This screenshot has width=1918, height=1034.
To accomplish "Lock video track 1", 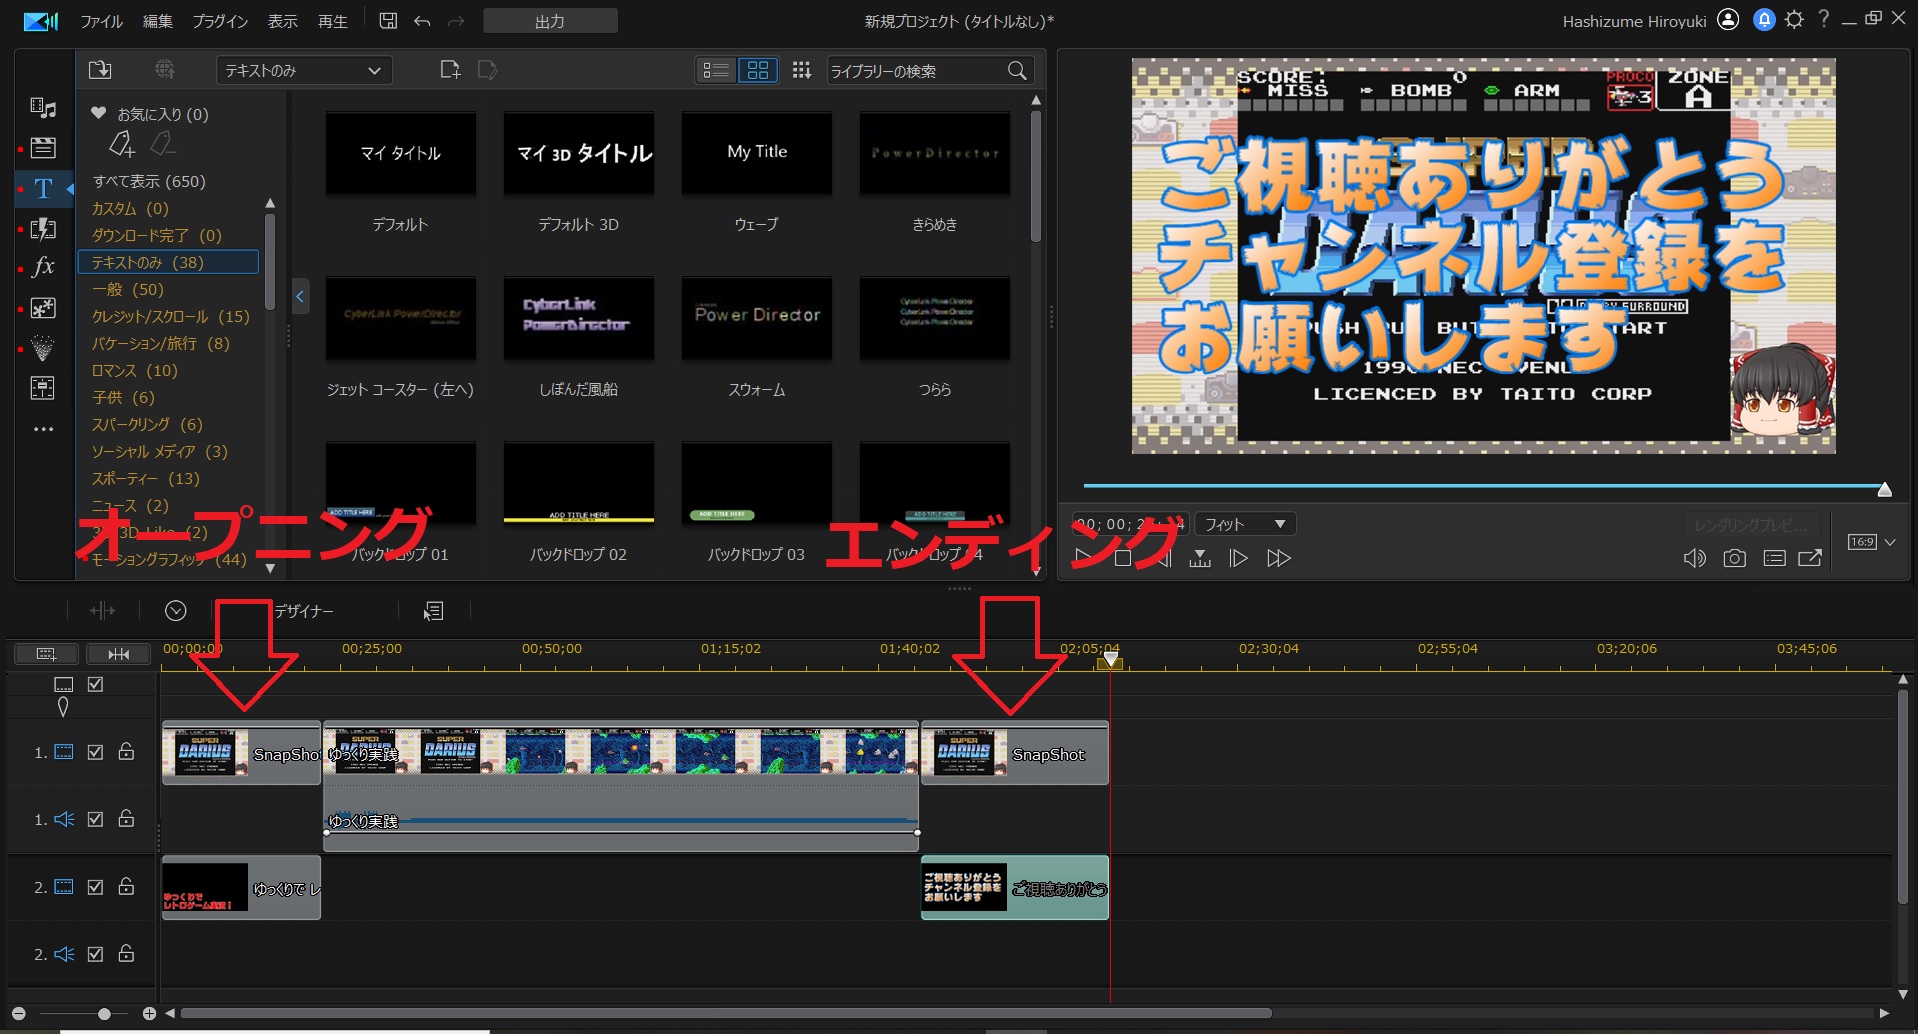I will 126,751.
